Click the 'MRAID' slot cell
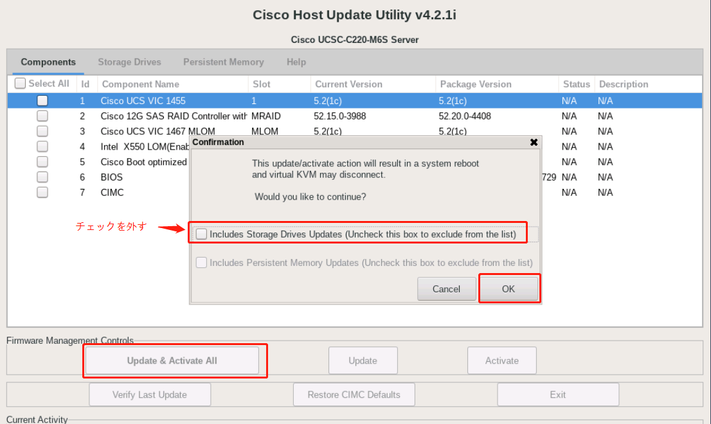The height and width of the screenshot is (424, 711). pos(266,116)
